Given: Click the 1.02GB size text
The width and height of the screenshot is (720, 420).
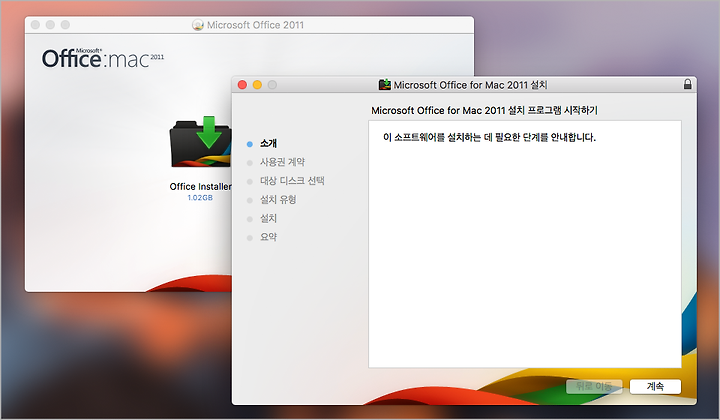Looking at the screenshot, I should point(200,198).
